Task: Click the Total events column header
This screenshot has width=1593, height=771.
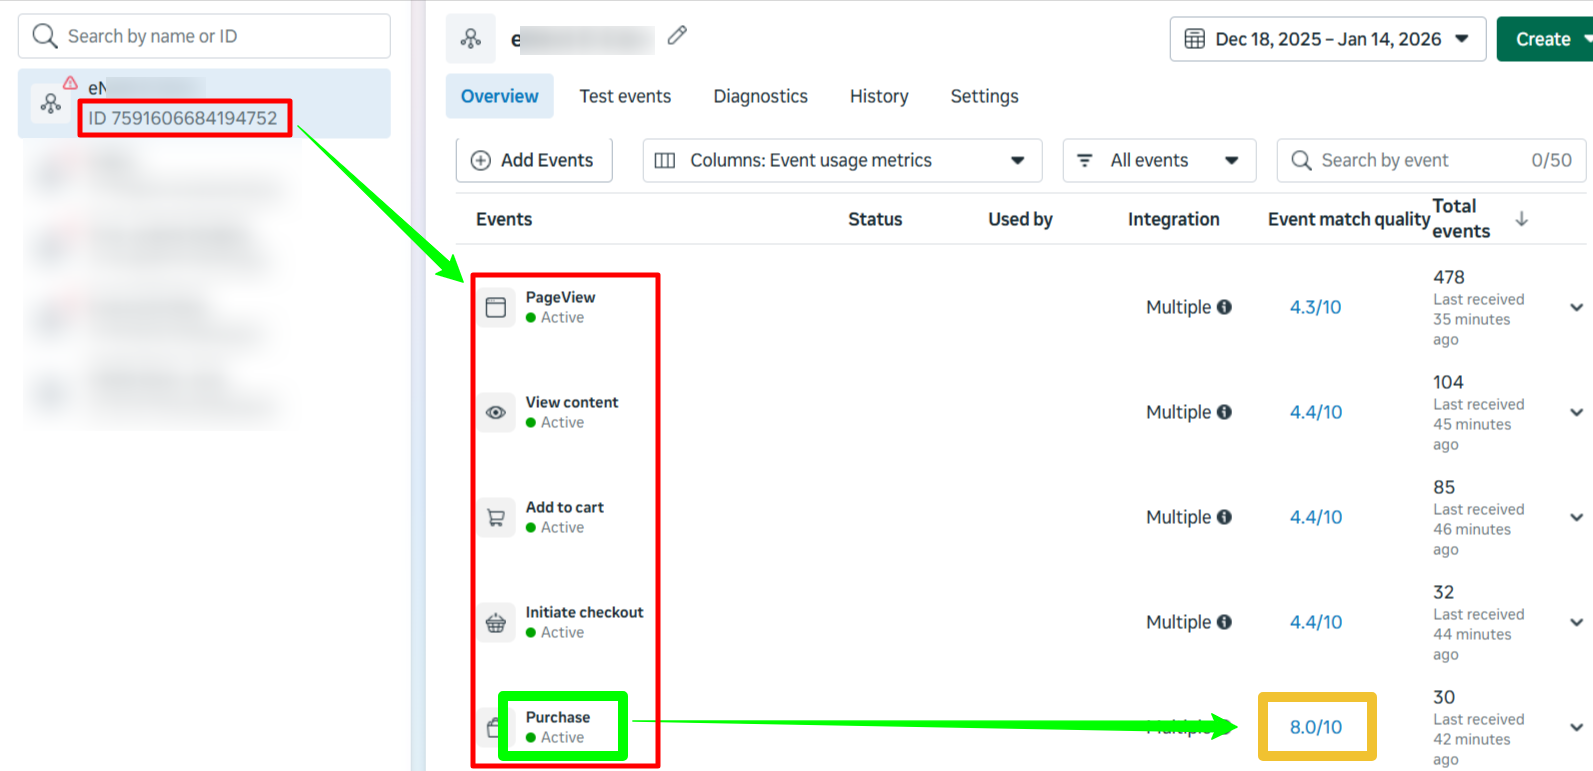Action: click(x=1461, y=219)
